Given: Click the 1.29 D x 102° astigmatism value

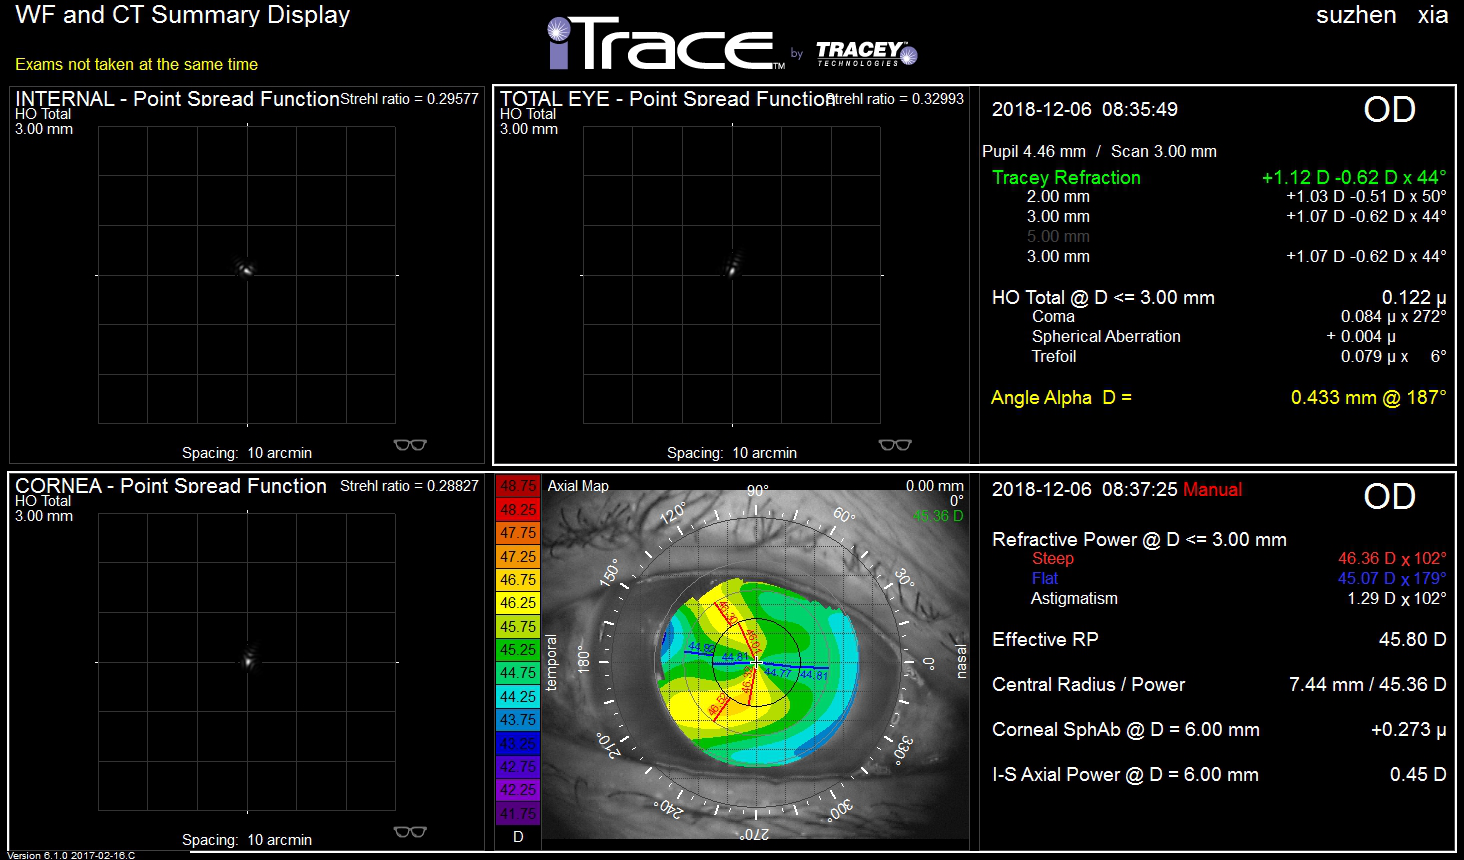Looking at the screenshot, I should [x=1397, y=598].
